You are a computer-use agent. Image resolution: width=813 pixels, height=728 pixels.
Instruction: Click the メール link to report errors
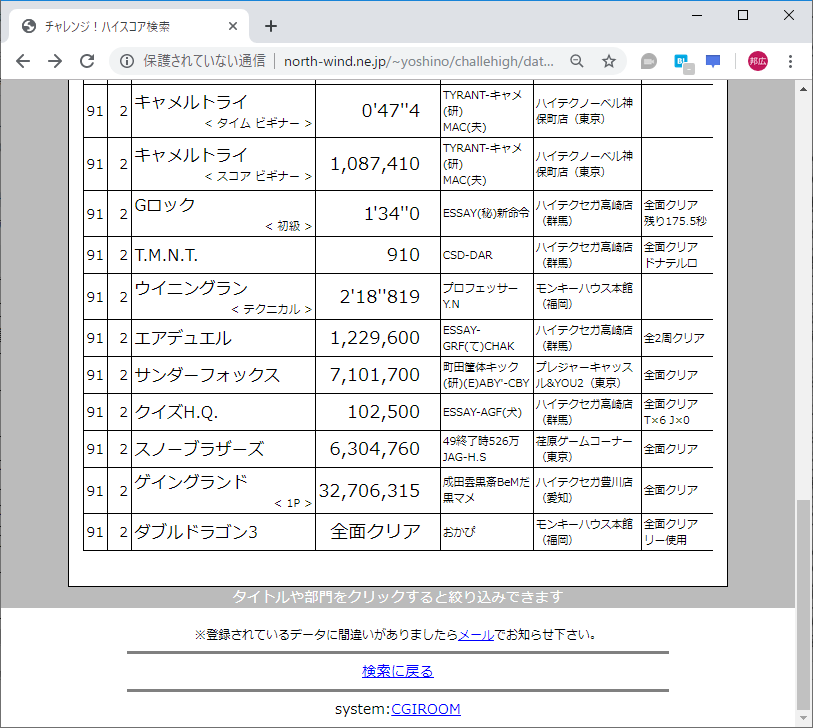coord(470,634)
